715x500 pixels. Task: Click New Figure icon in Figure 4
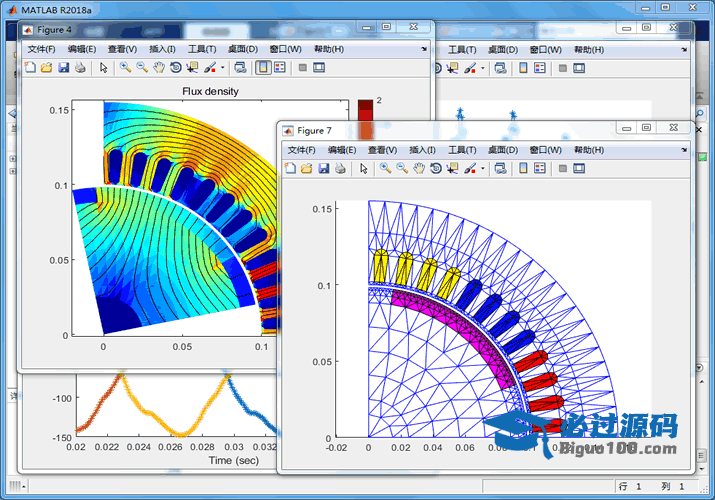(30, 68)
